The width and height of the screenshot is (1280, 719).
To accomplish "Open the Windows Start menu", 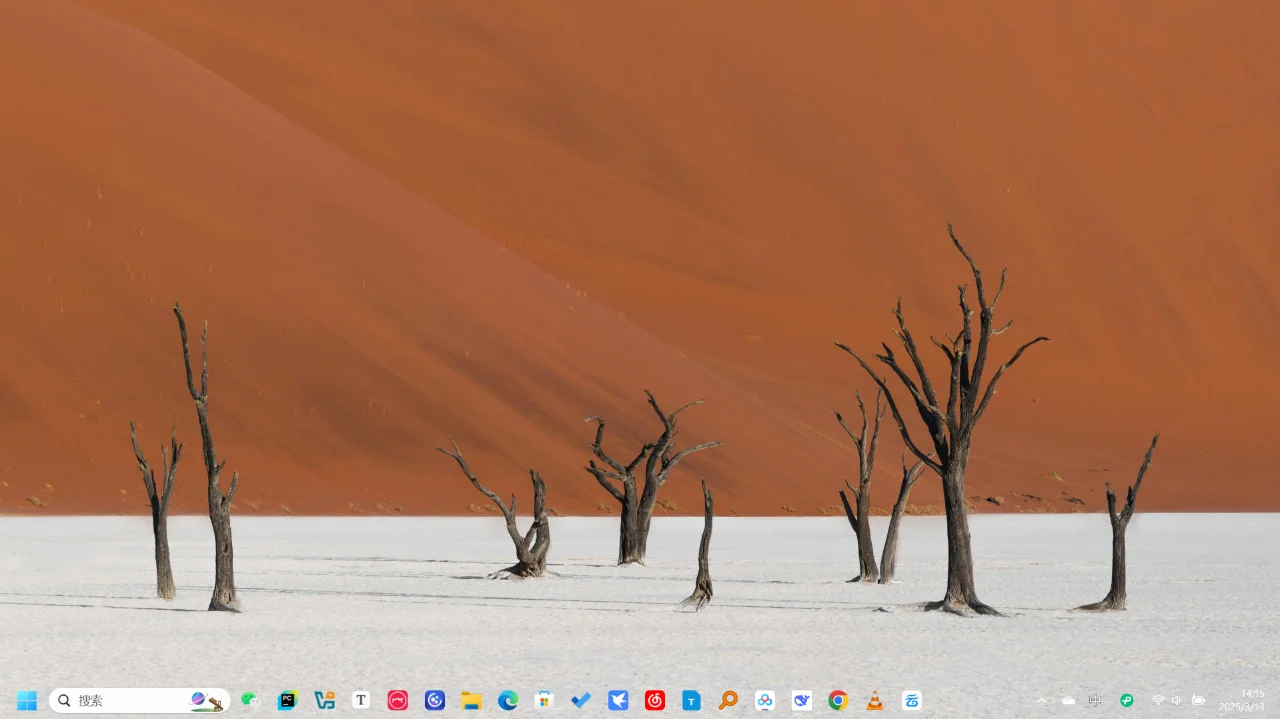I will pos(27,700).
